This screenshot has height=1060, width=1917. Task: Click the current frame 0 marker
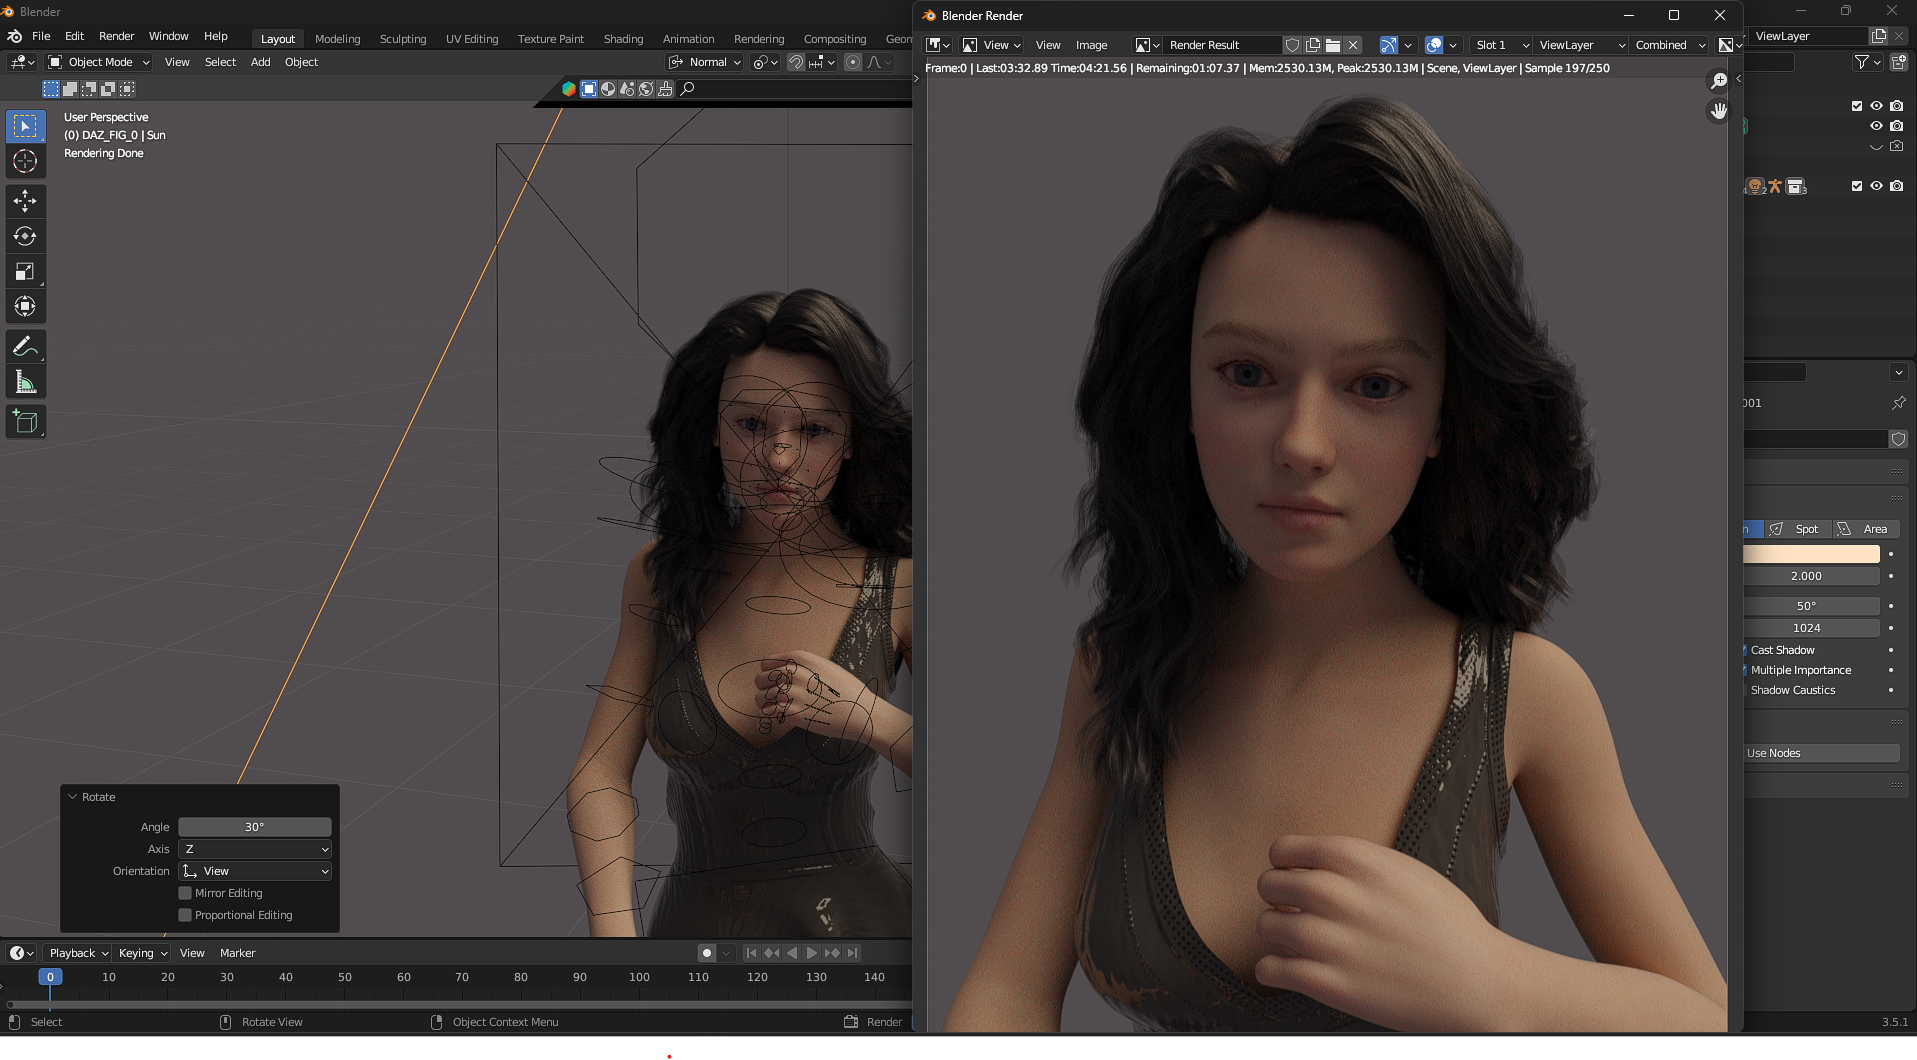[x=50, y=977]
